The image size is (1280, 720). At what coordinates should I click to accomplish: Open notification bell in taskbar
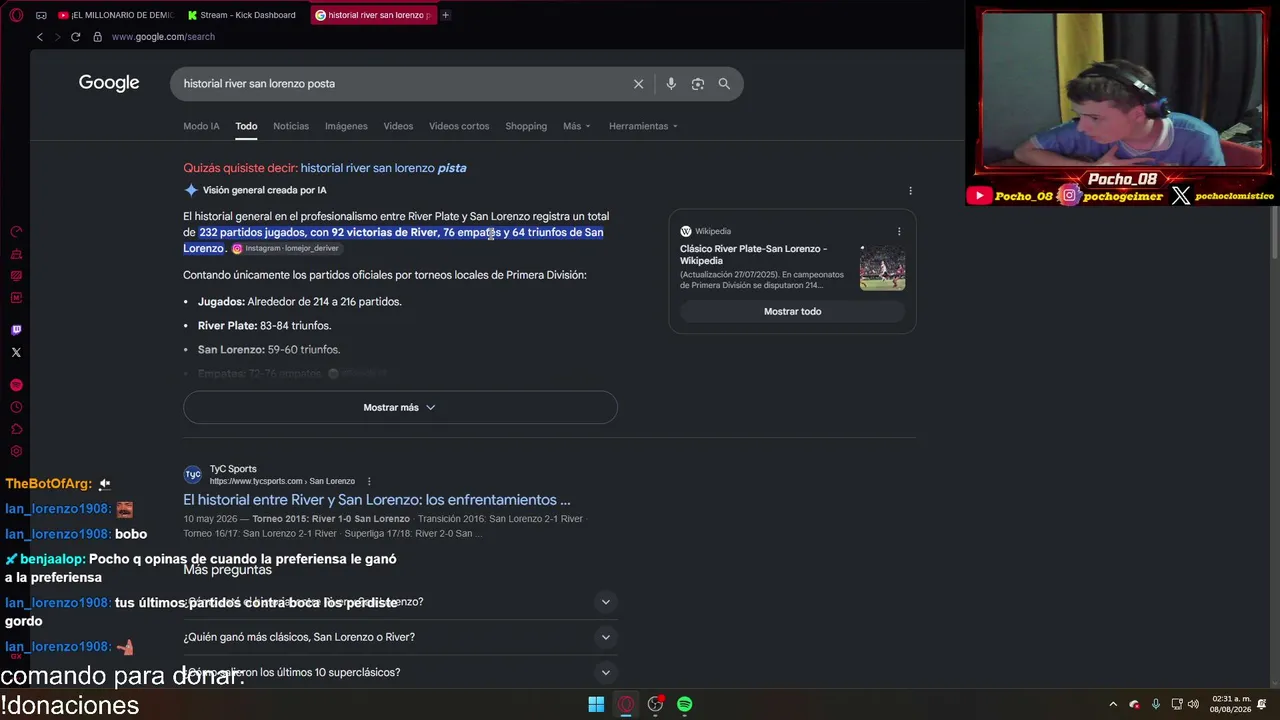pyautogui.click(x=1262, y=704)
